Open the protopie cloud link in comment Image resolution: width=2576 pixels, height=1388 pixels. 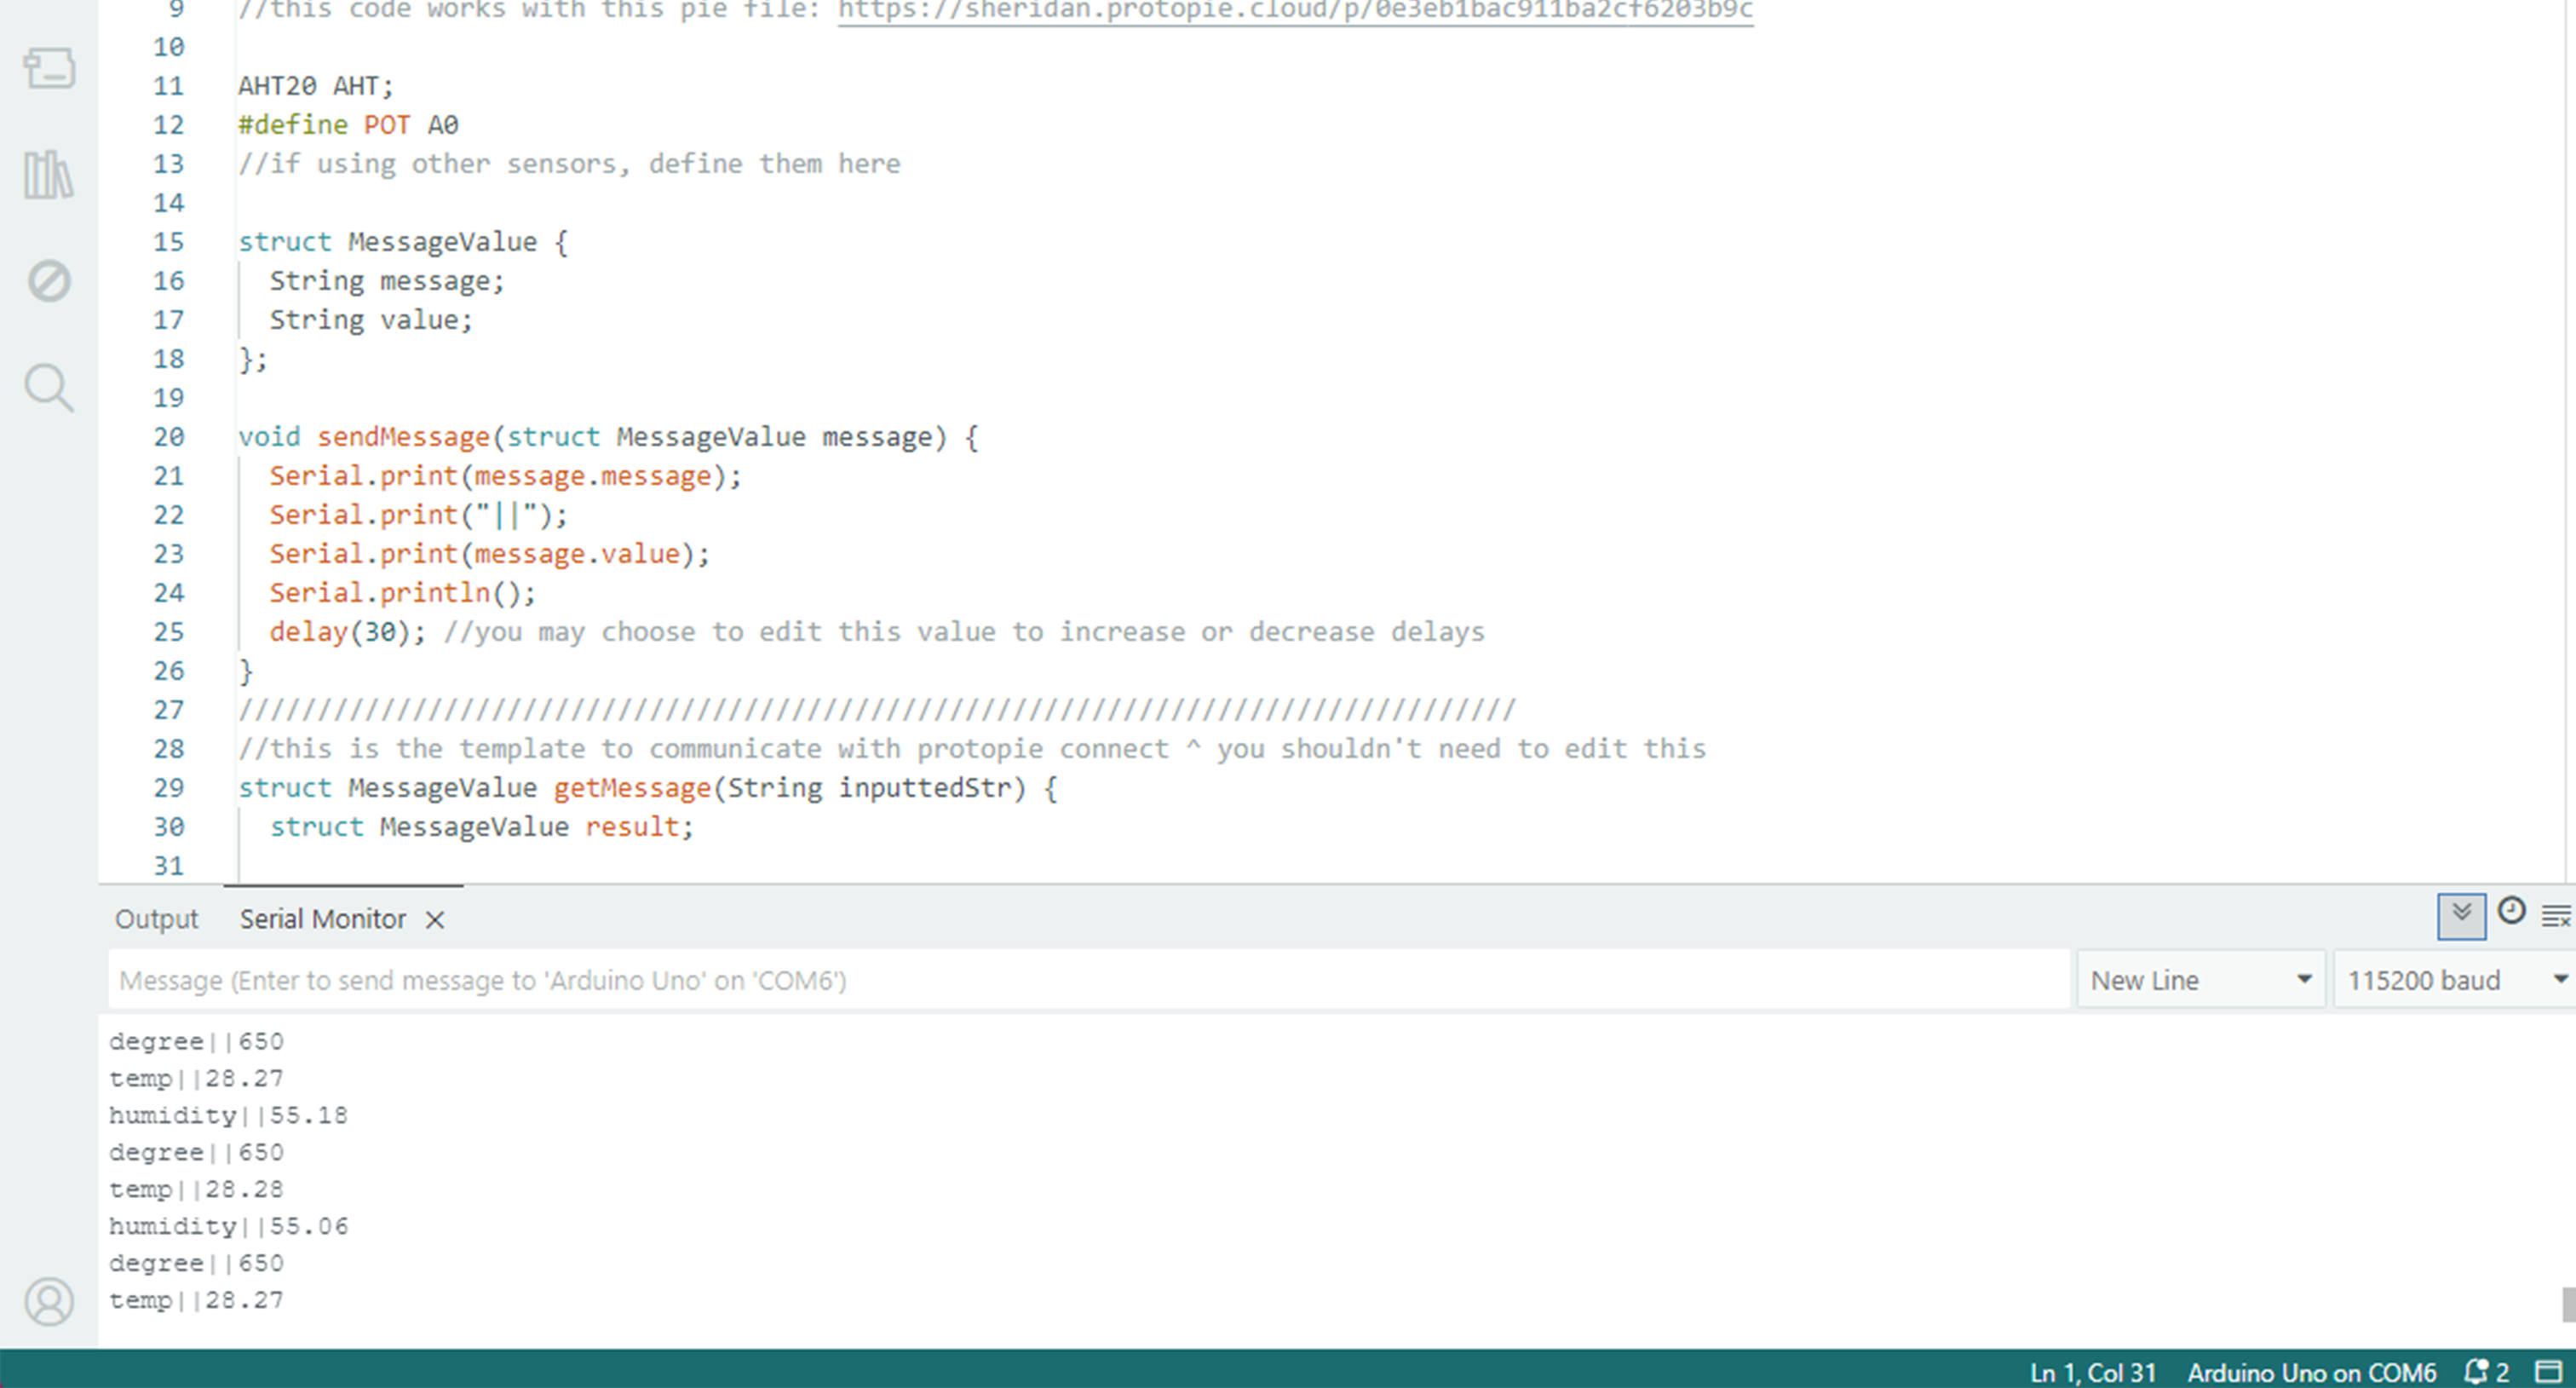pyautogui.click(x=1294, y=10)
